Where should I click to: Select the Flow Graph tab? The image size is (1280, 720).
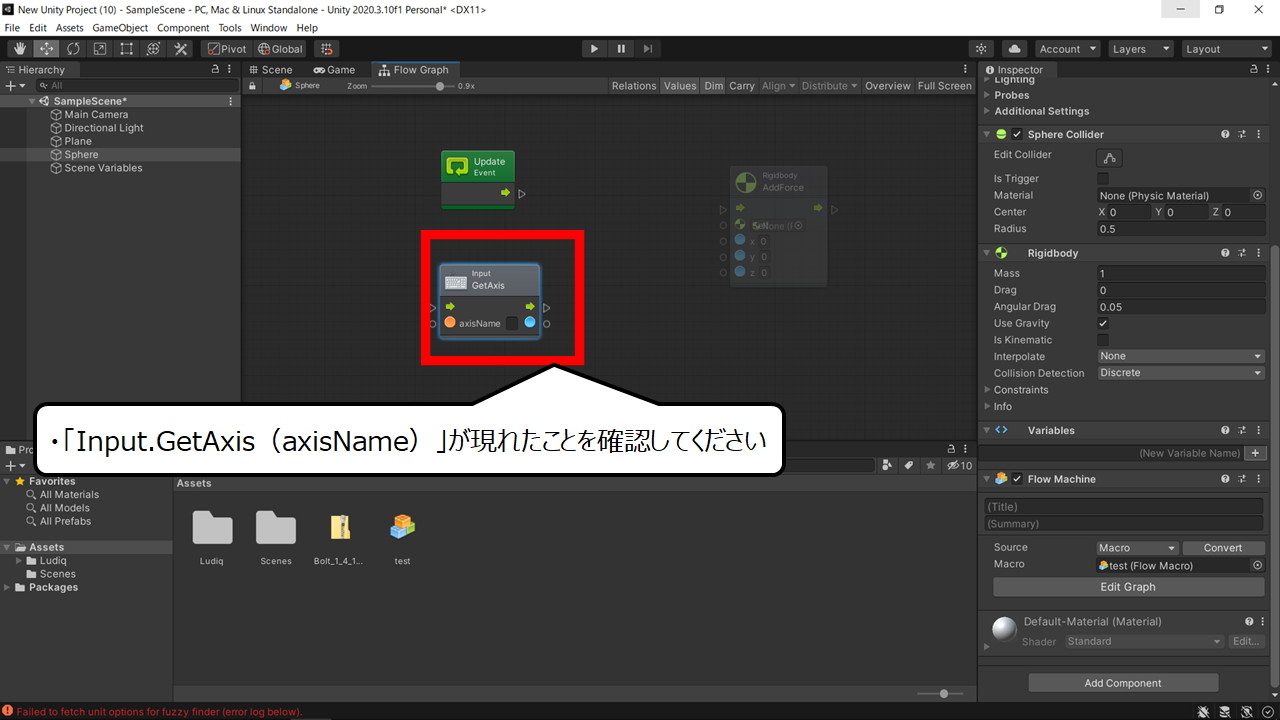414,70
